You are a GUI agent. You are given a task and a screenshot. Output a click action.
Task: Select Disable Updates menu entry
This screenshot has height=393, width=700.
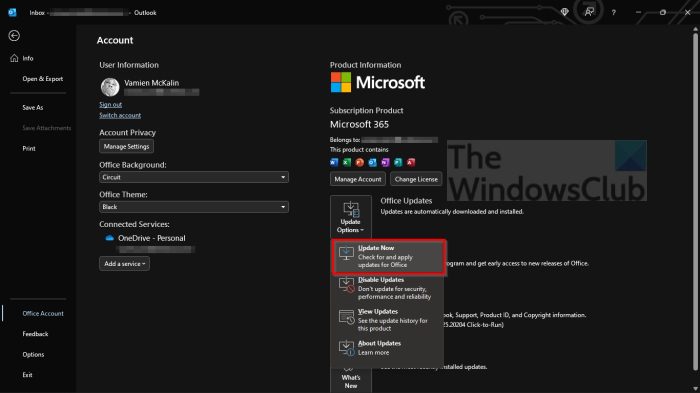[x=388, y=288]
